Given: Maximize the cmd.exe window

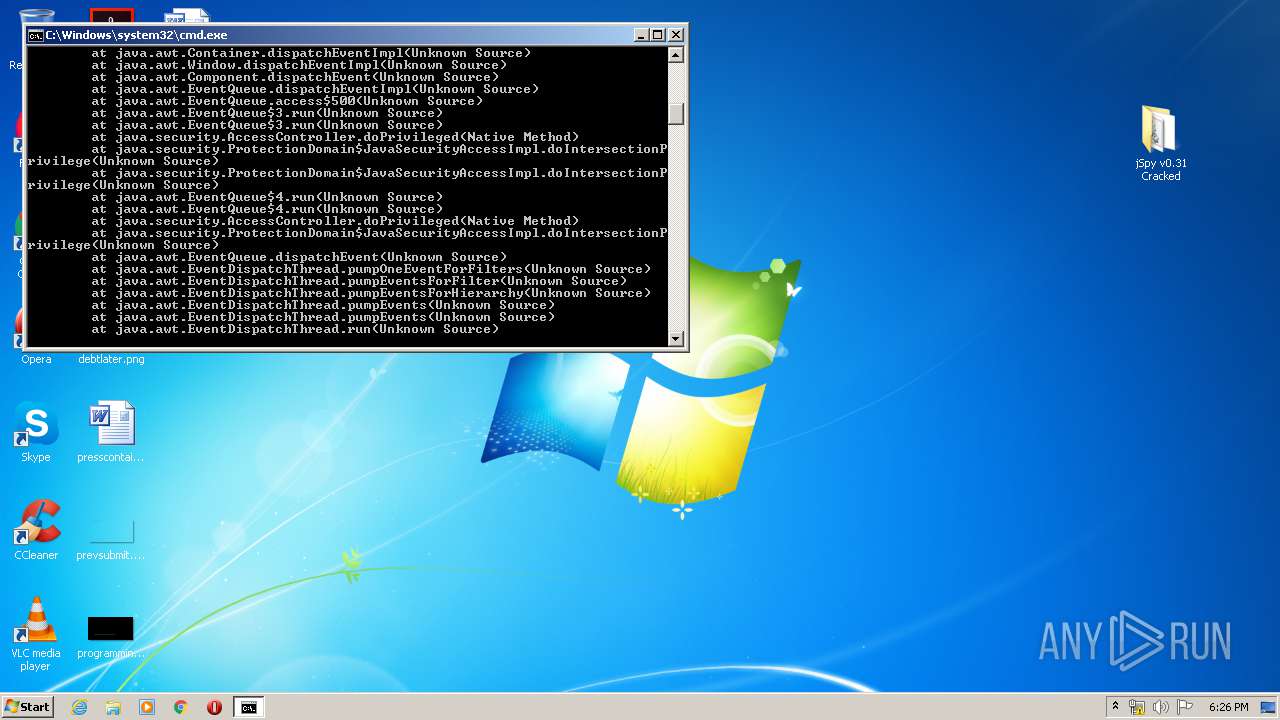Looking at the screenshot, I should tap(658, 35).
